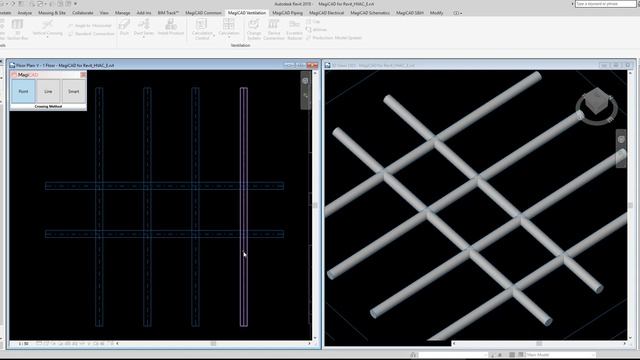Click view scale in floor plan control bar

click(24, 344)
